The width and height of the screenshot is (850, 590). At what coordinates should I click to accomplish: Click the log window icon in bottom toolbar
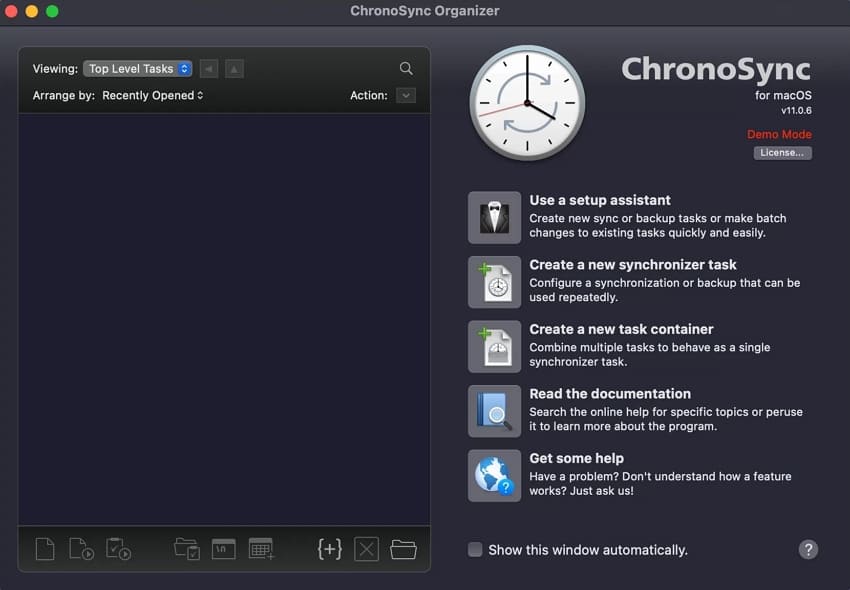click(223, 549)
